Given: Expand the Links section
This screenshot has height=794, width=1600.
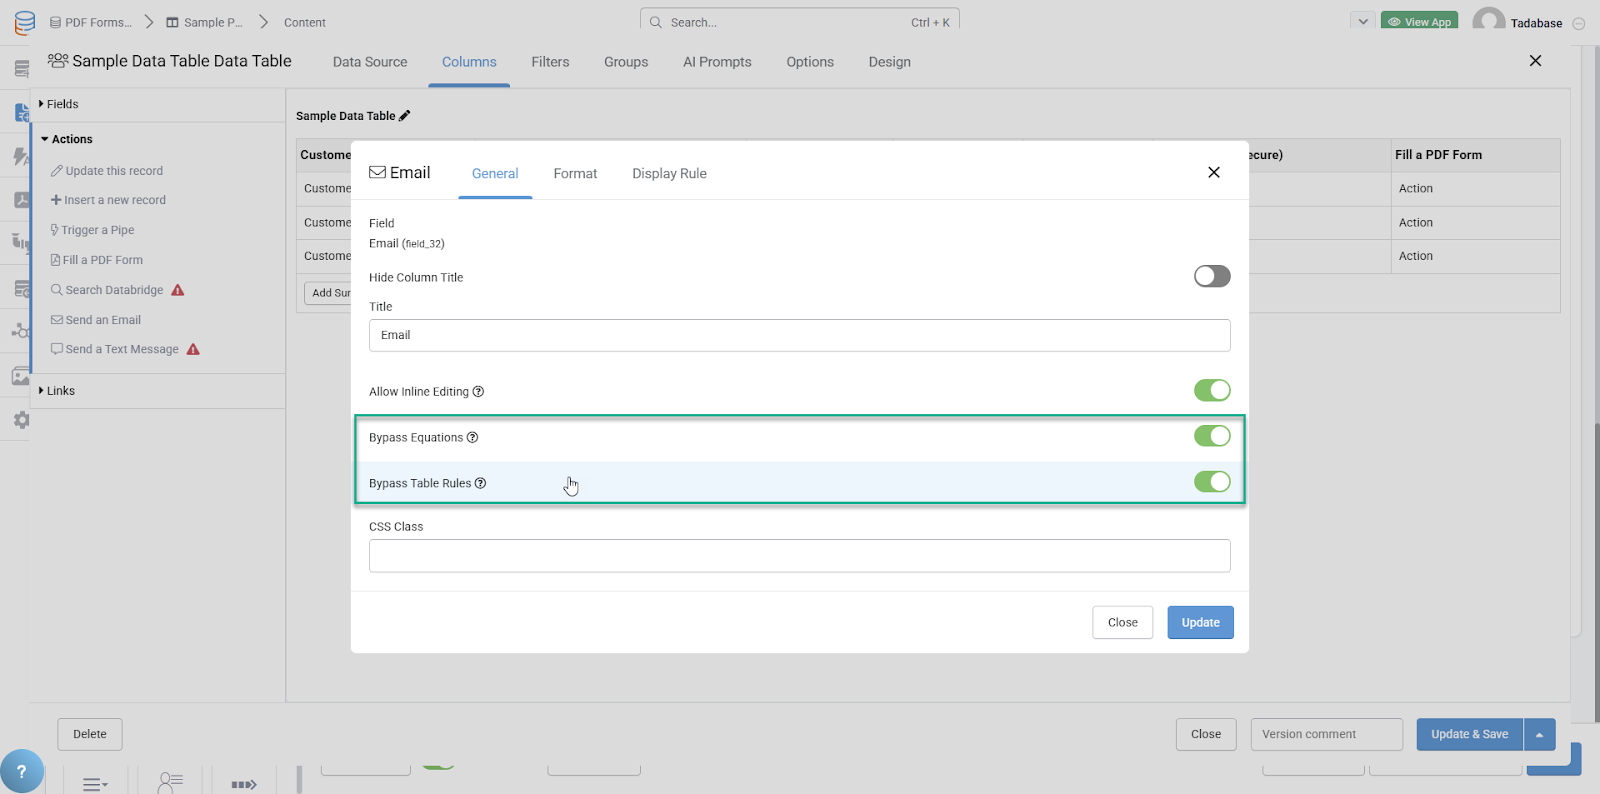Looking at the screenshot, I should tap(57, 391).
